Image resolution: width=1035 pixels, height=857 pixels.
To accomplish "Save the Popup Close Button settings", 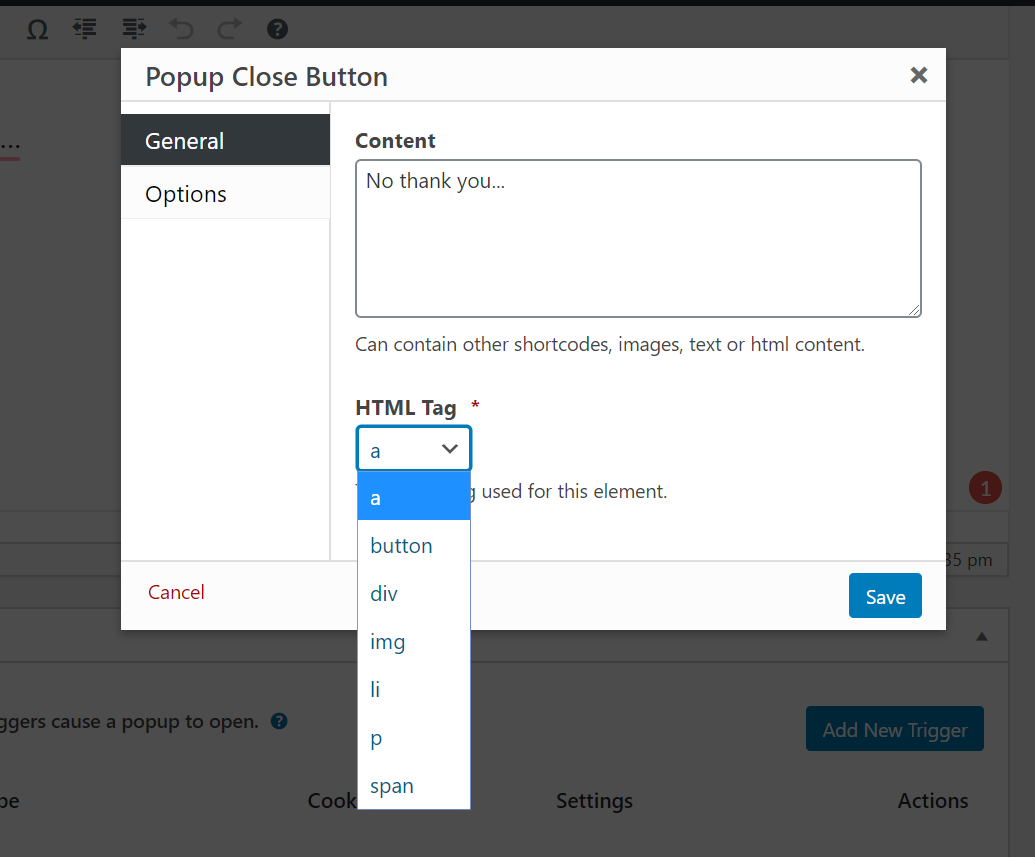I will (x=884, y=595).
